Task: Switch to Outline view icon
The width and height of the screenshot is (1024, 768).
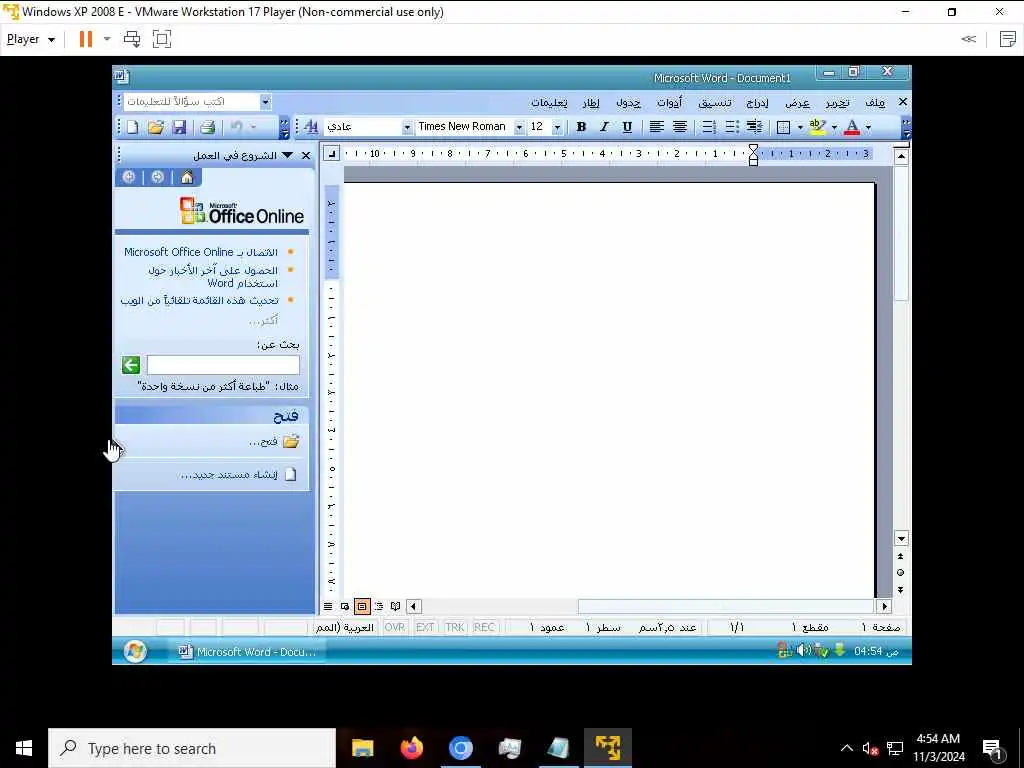Action: click(x=379, y=607)
